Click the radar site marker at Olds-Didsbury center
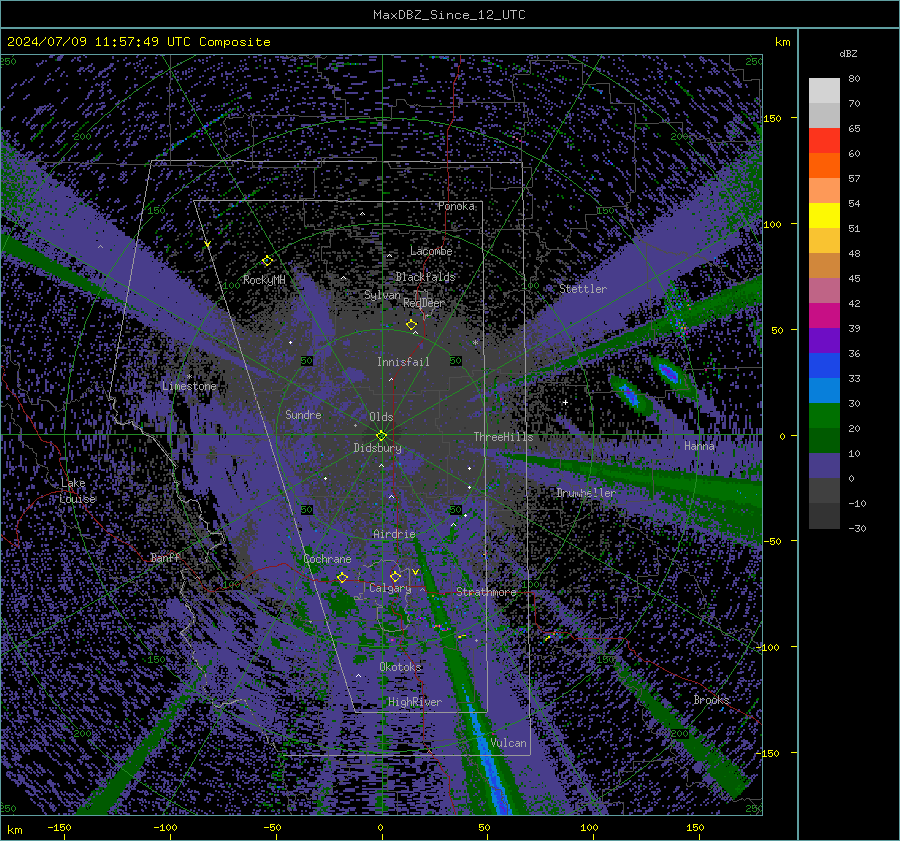Image resolution: width=900 pixels, height=841 pixels. click(x=381, y=435)
